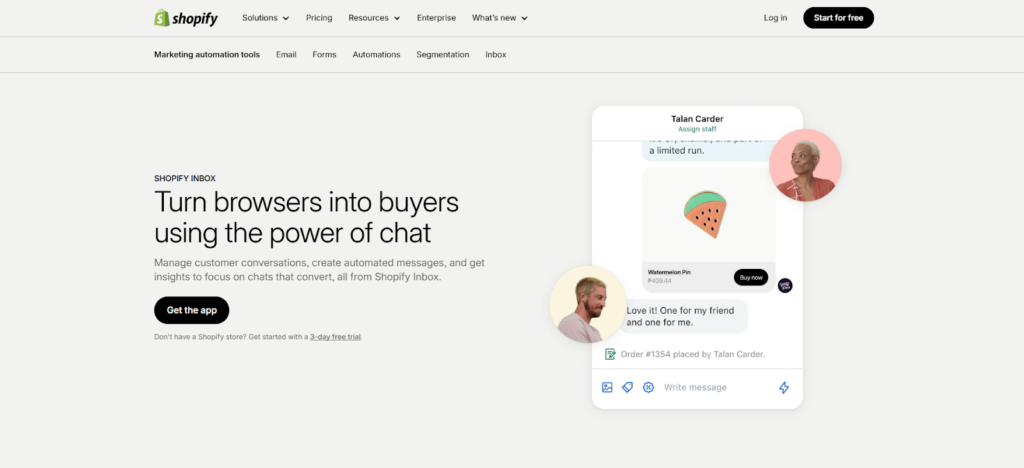Click the bearded man's profile photo
1024x468 pixels.
tap(587, 303)
